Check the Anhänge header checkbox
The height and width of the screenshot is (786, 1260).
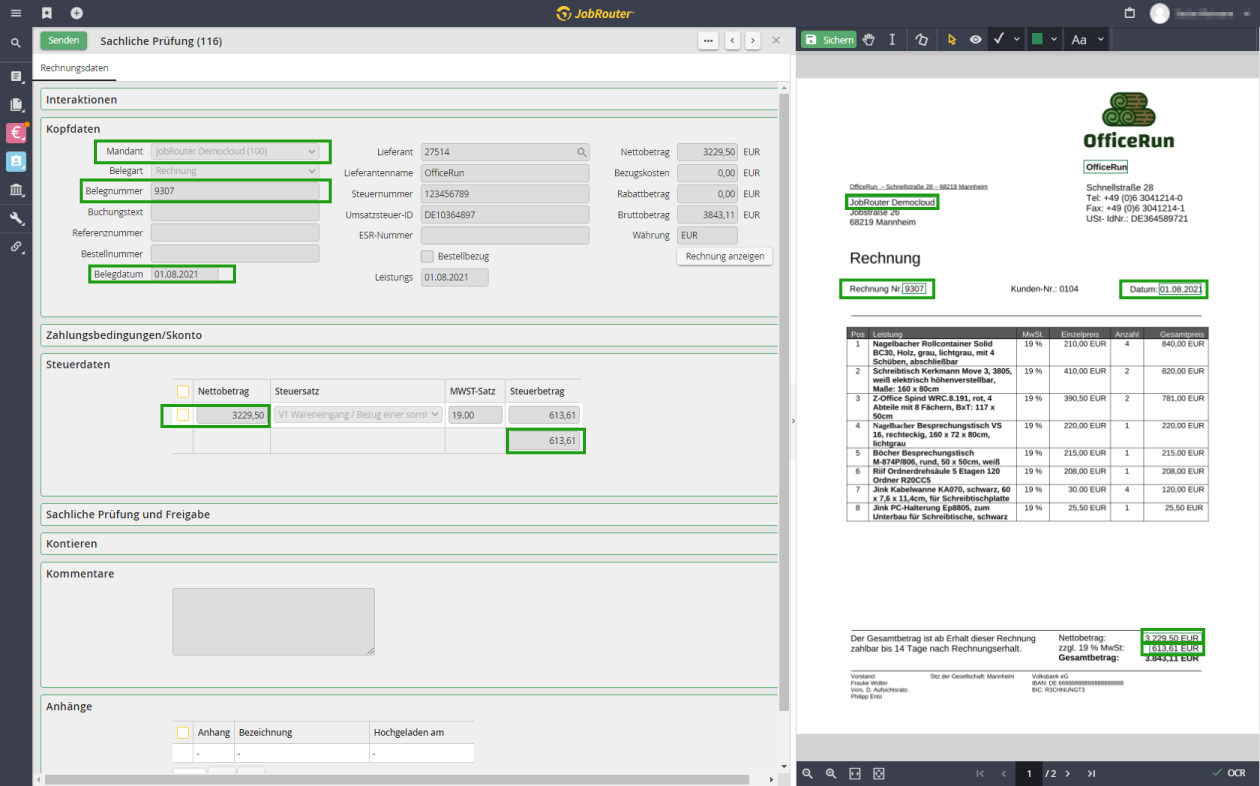pyautogui.click(x=183, y=732)
